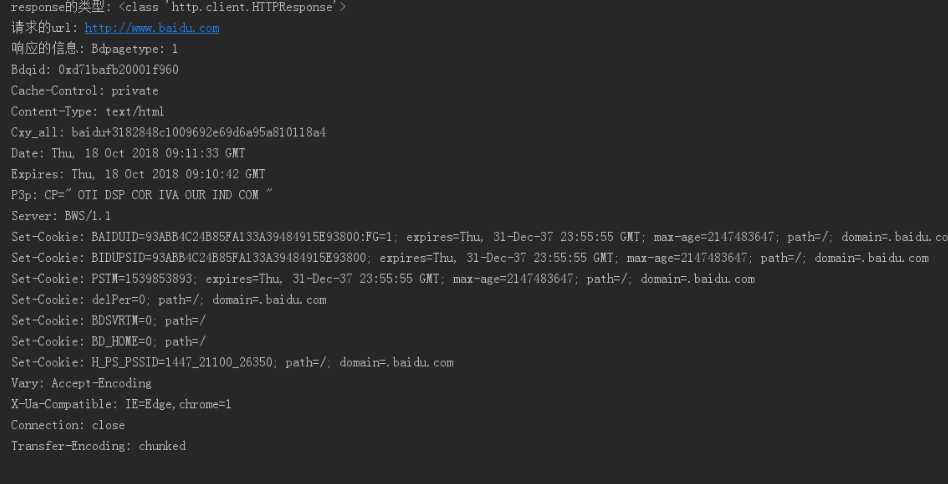Click the response type line with HTTPResponse
The width and height of the screenshot is (948, 484).
(x=178, y=7)
